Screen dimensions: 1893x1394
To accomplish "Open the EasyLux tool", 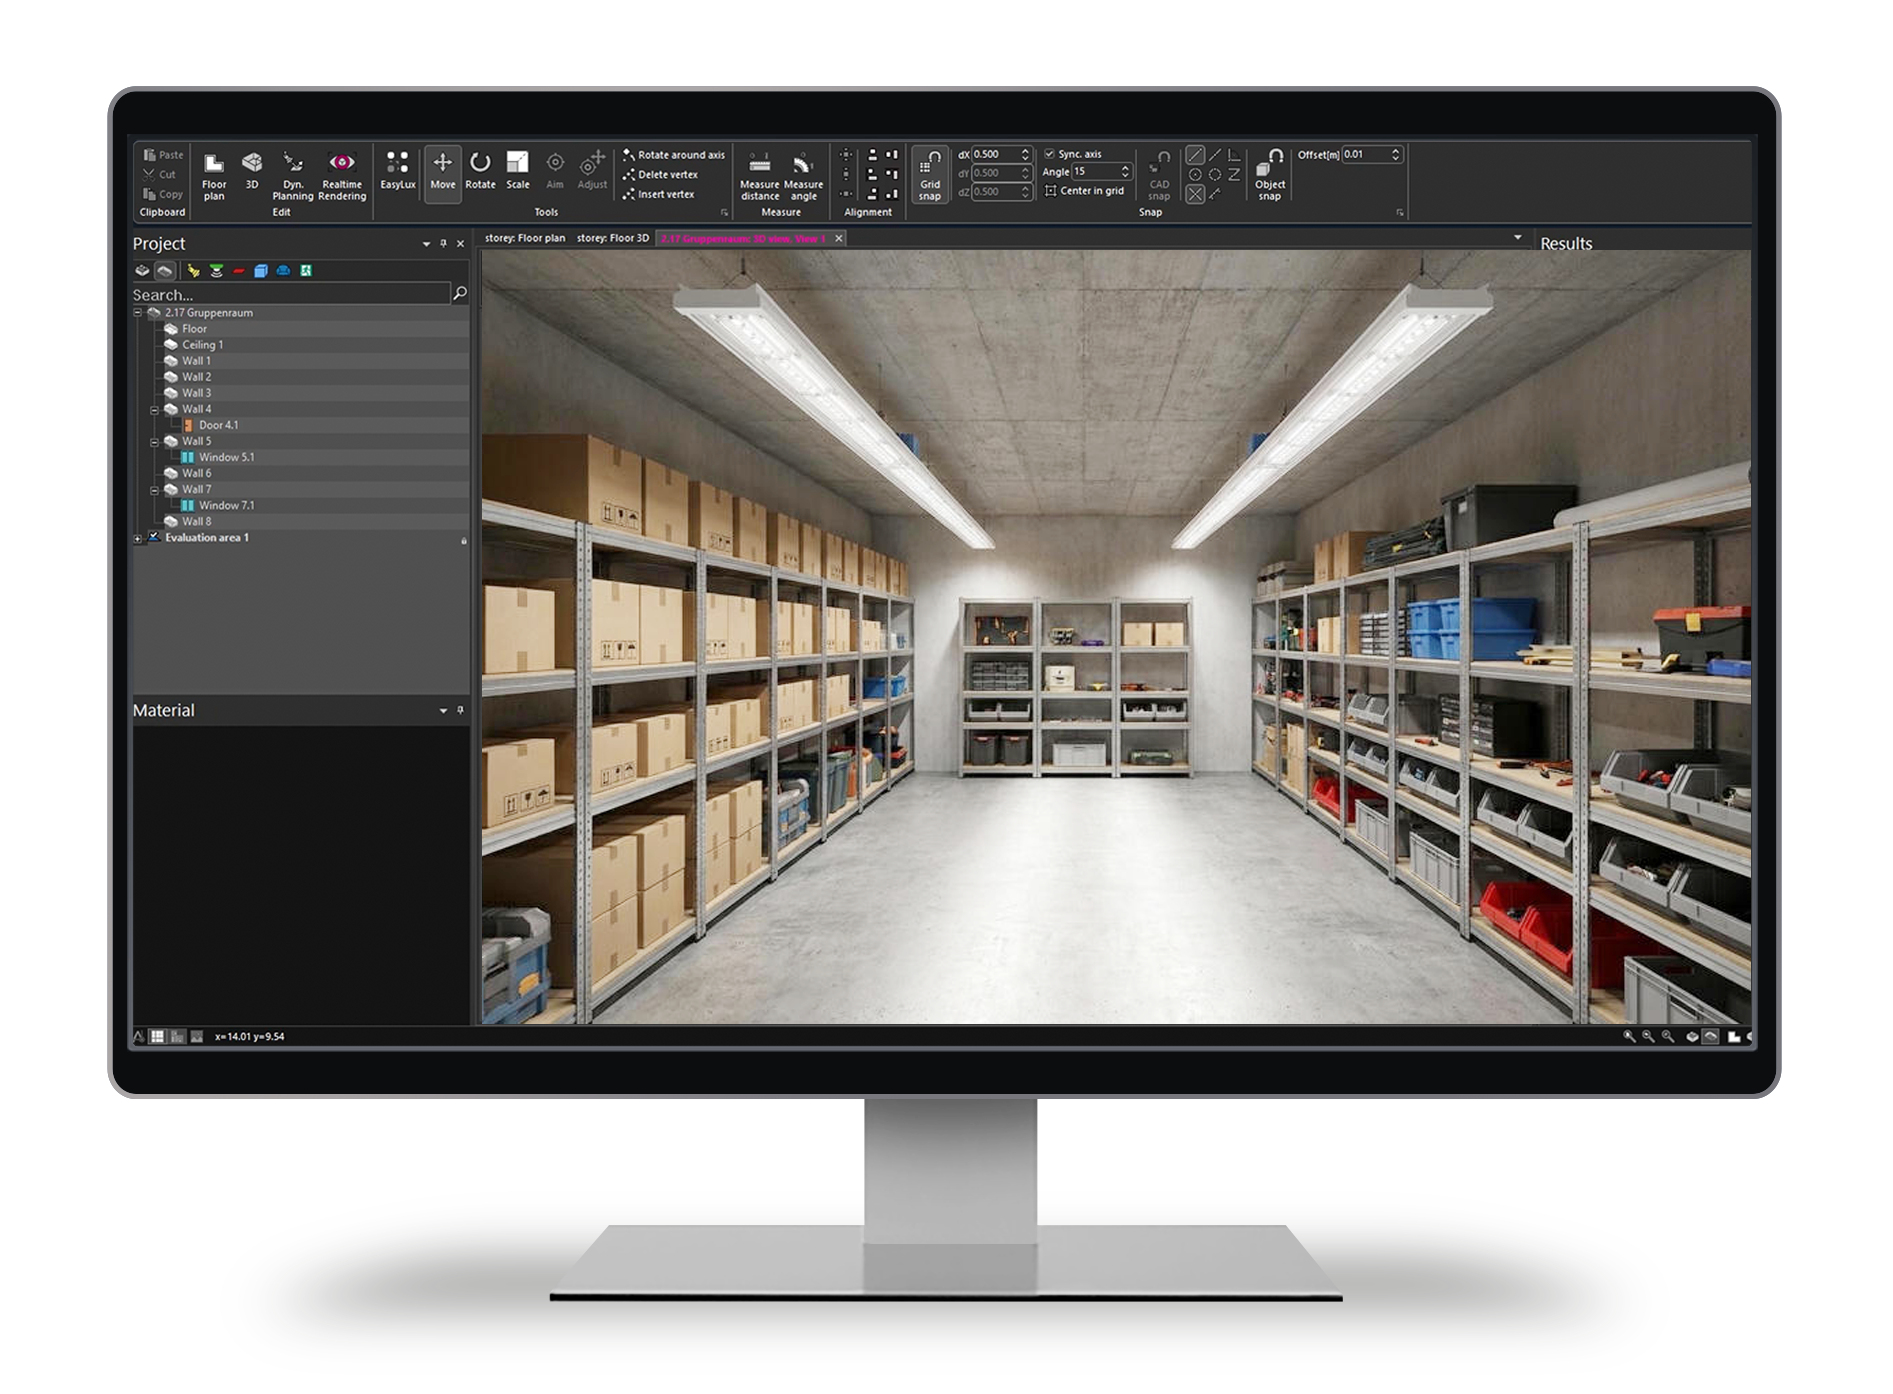I will point(398,171).
